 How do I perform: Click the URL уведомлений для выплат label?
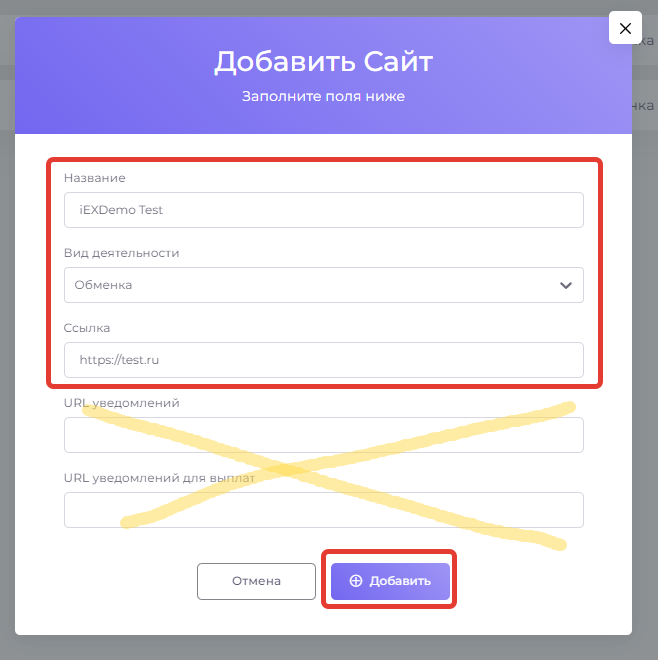point(159,478)
